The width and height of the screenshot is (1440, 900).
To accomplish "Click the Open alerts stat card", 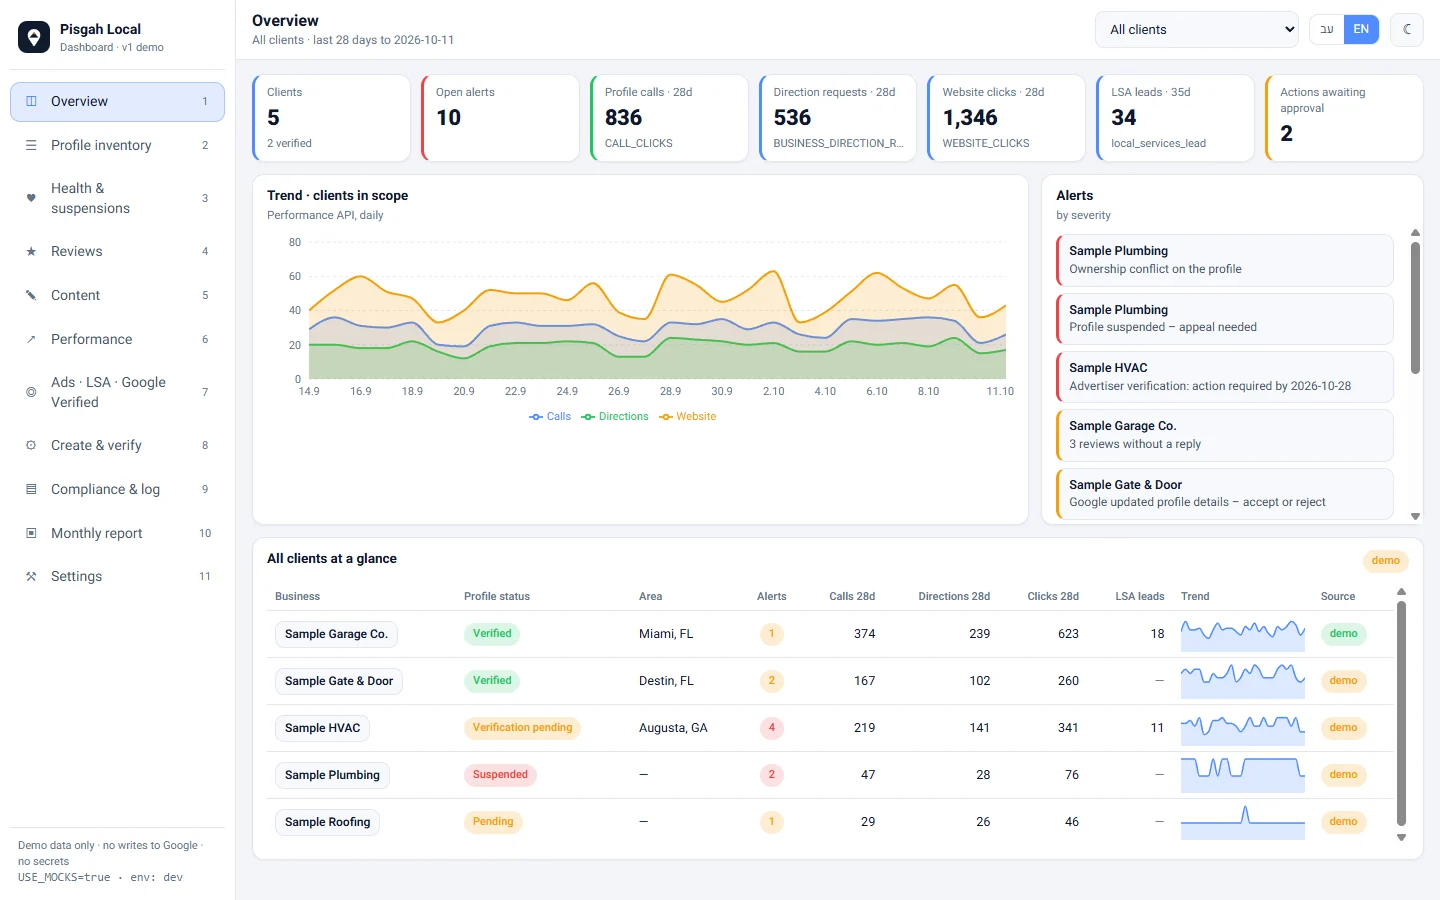I will pos(500,118).
